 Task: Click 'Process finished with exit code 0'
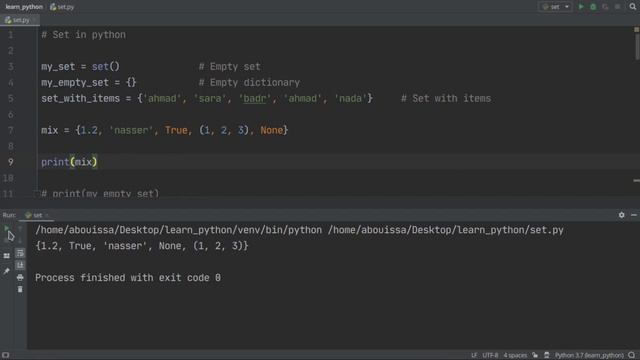[128, 278]
